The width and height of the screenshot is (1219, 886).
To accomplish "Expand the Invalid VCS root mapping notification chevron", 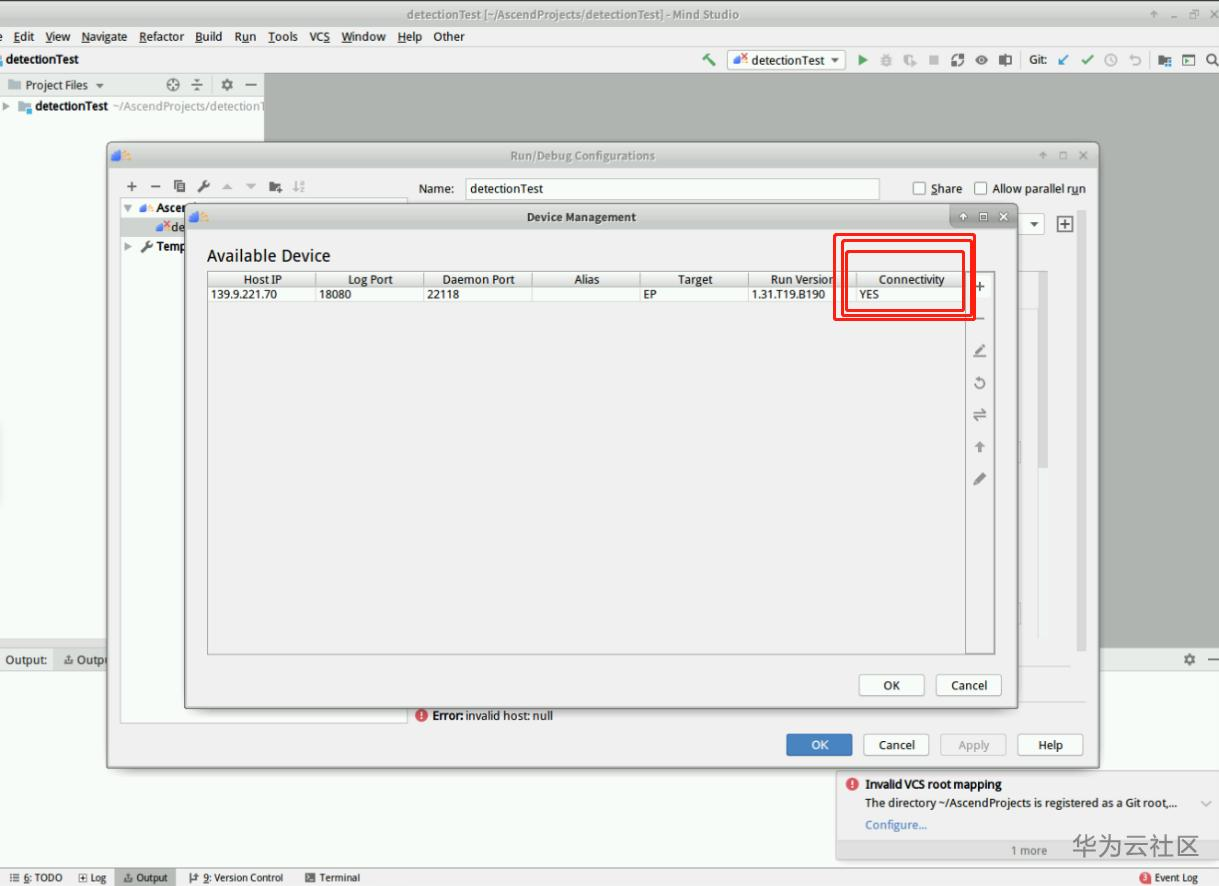I will point(1206,803).
